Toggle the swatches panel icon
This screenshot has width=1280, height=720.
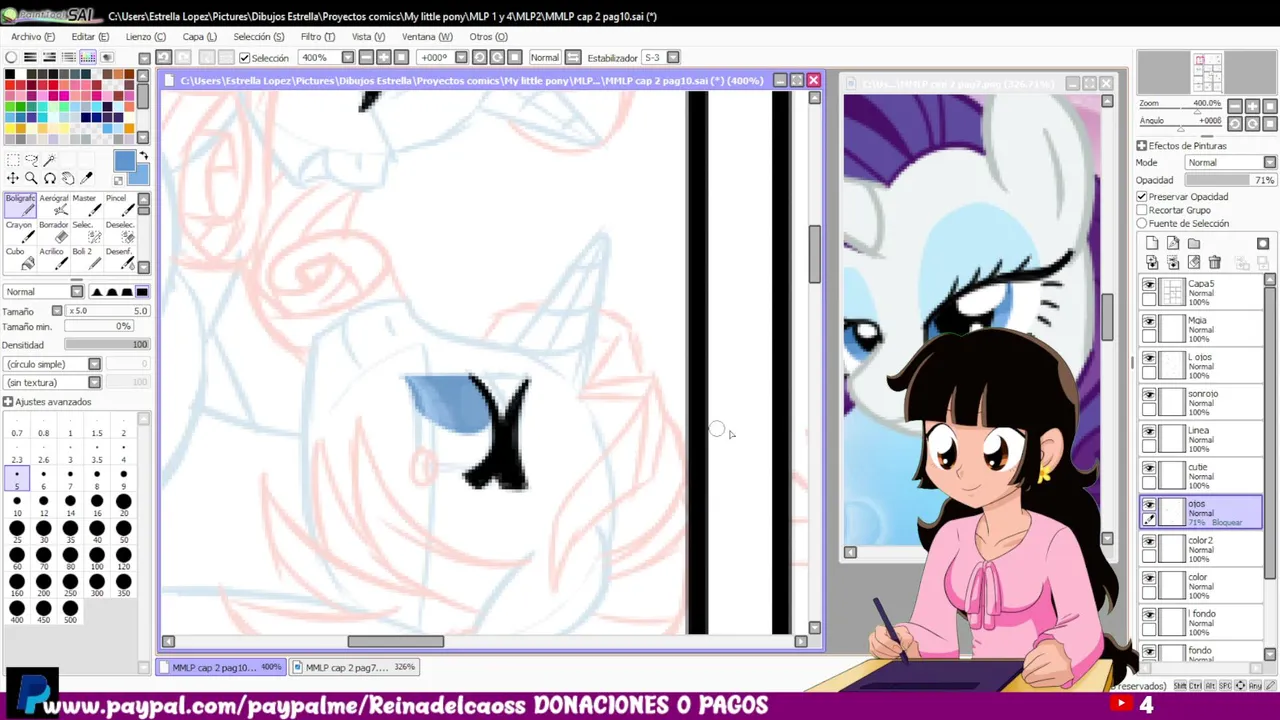tap(88, 57)
